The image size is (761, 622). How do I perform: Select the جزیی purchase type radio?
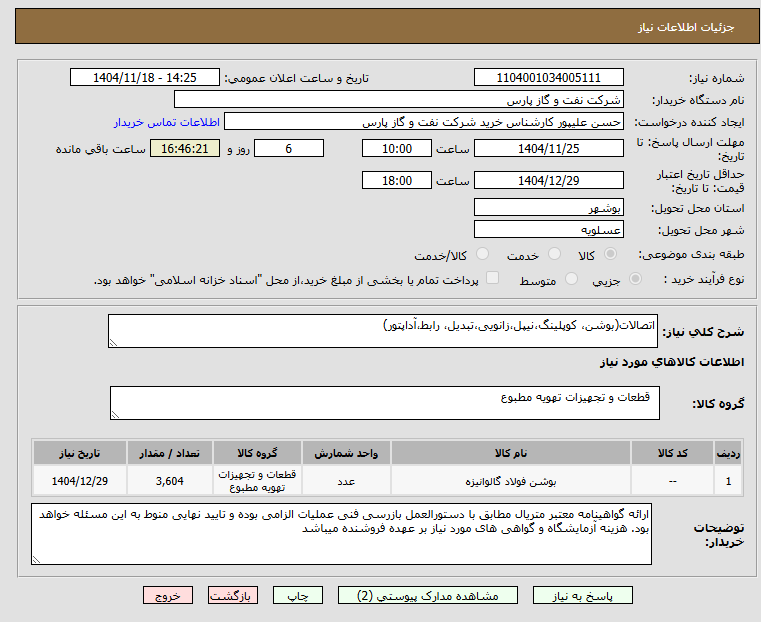click(x=635, y=278)
